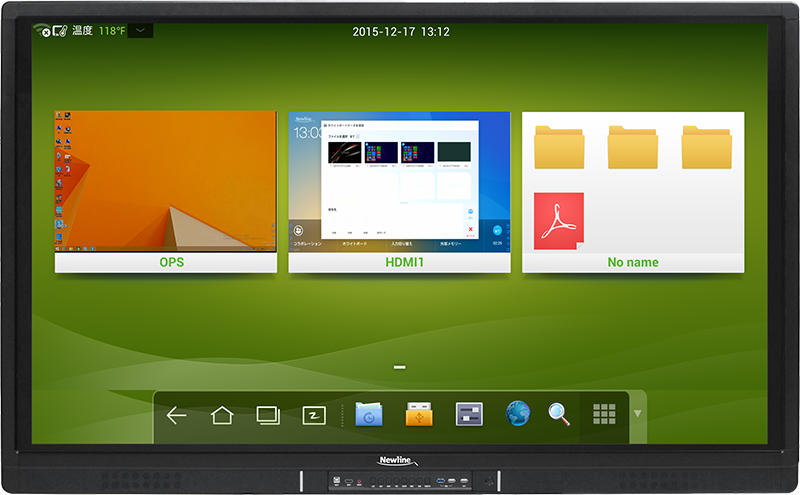Image resolution: width=800 pixels, height=495 pixels.
Task: Tap the back arrow in the bottom dock
Action: (x=177, y=415)
